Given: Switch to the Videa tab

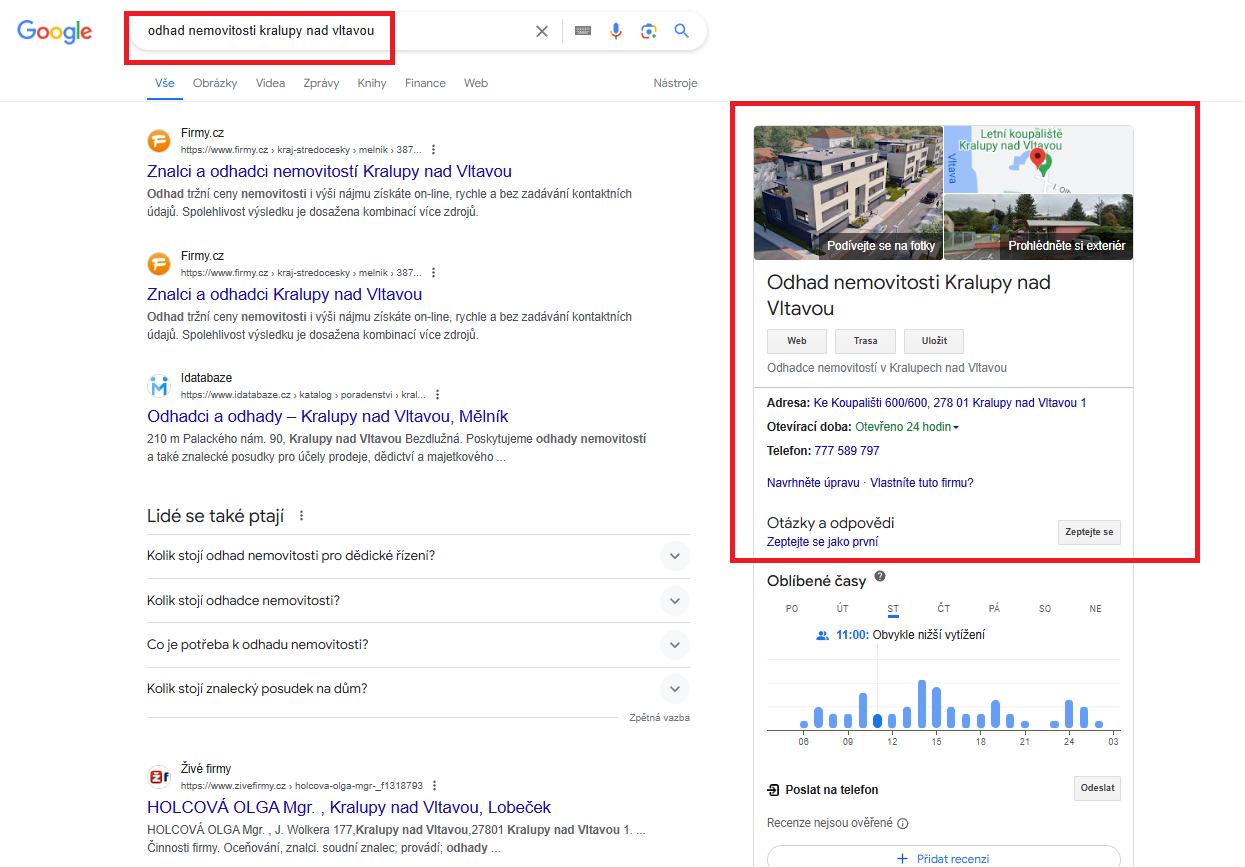Looking at the screenshot, I should (270, 84).
